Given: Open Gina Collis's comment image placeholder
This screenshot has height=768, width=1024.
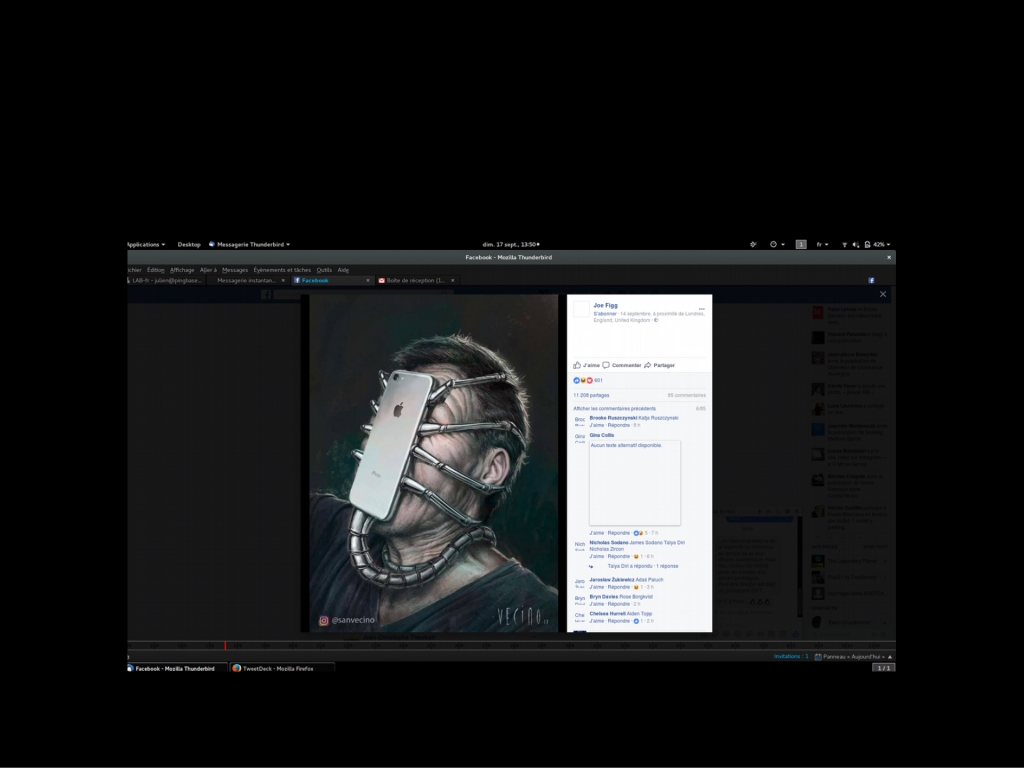Looking at the screenshot, I should pos(635,483).
